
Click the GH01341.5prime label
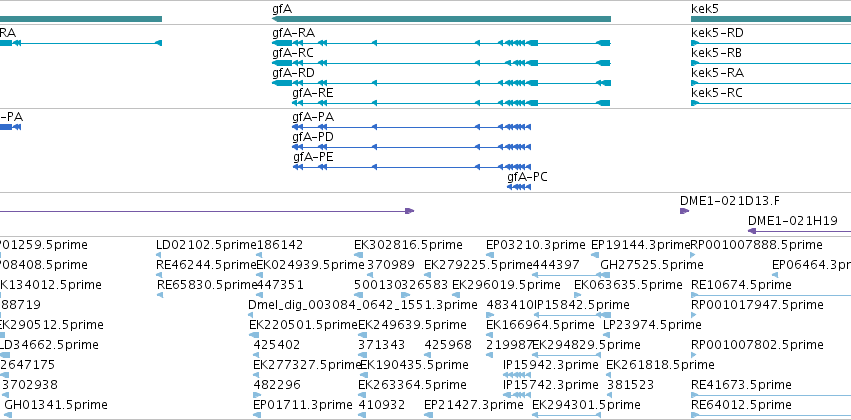(x=56, y=405)
